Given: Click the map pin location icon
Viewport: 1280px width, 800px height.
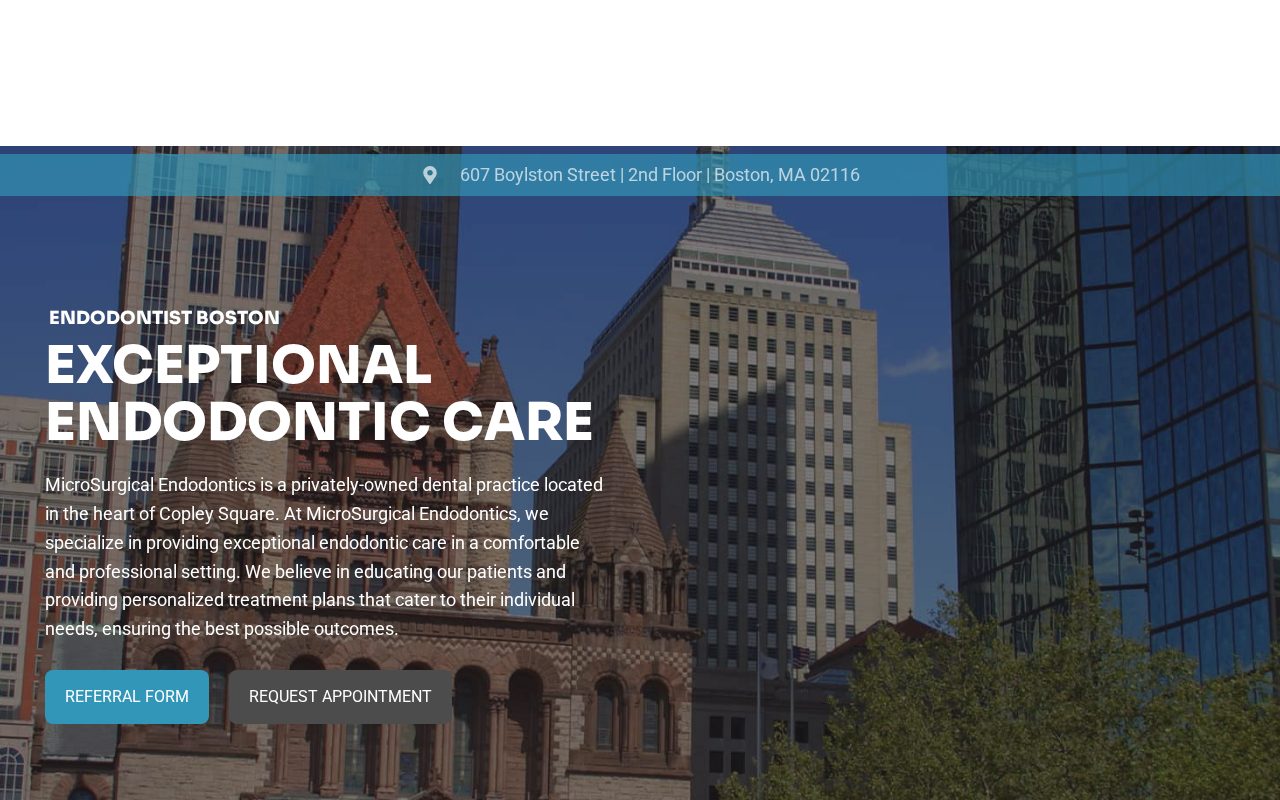Looking at the screenshot, I should coord(430,175).
